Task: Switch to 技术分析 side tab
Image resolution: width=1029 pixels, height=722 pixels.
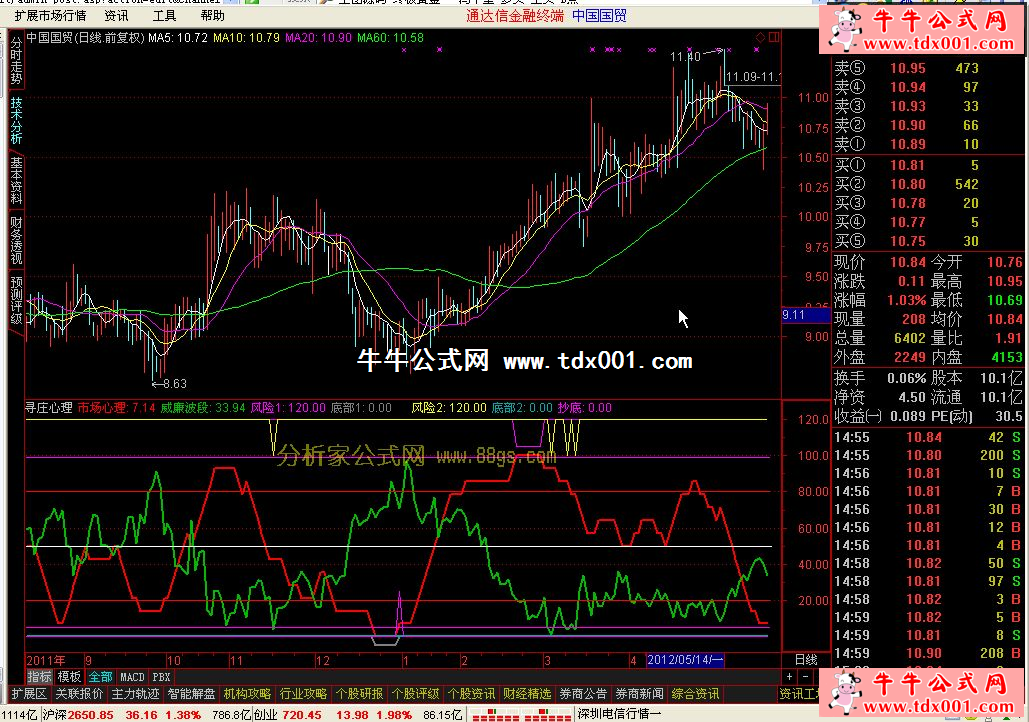Action: [16, 121]
